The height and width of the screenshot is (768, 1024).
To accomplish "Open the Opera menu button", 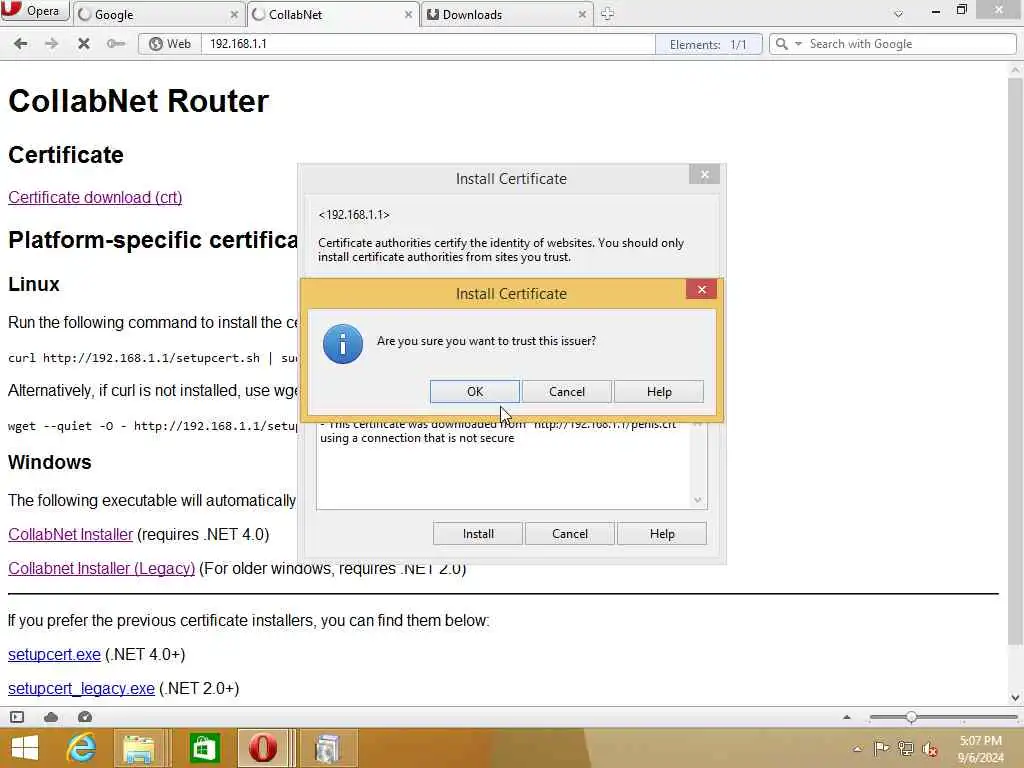I will click(34, 10).
